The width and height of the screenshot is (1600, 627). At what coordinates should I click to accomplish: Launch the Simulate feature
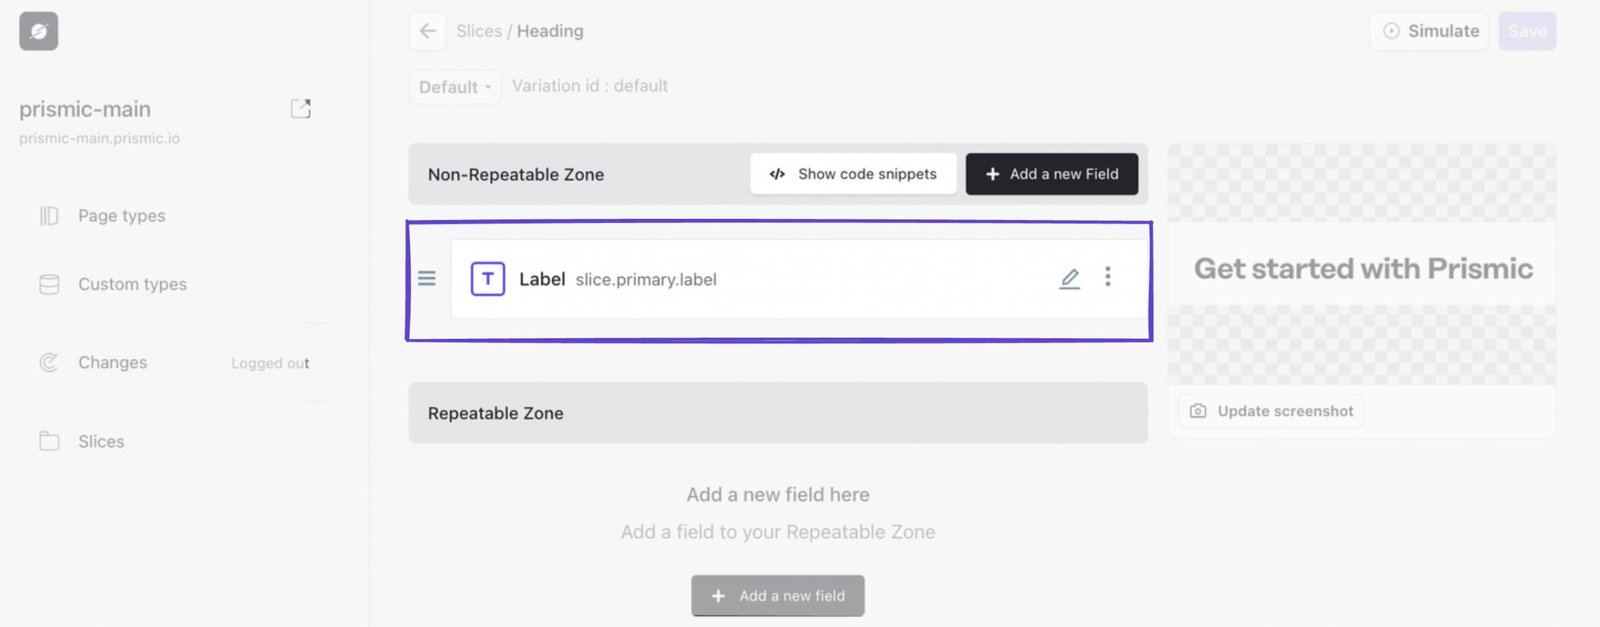coord(1428,31)
